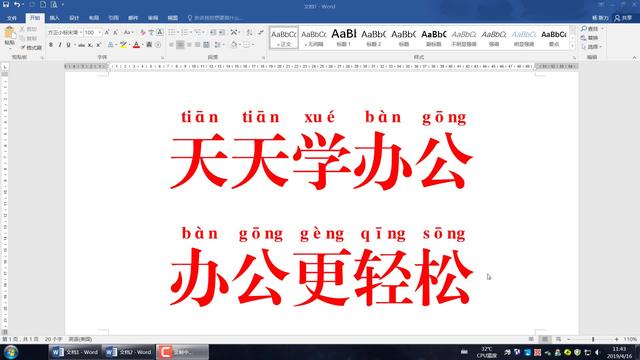Viewport: 640px width, 360px height.
Task: Click the Paste clipboard icon
Action: pos(9,33)
